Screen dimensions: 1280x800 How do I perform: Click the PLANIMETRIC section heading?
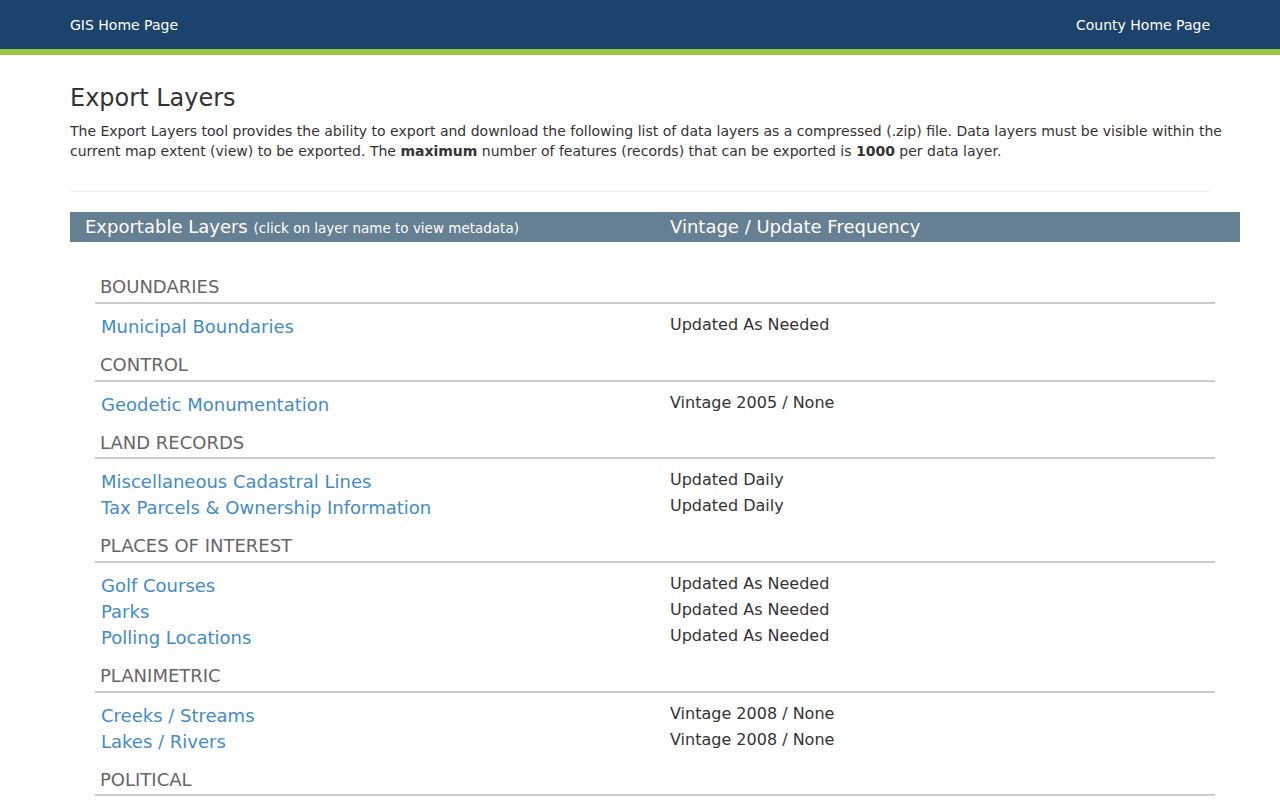[160, 675]
